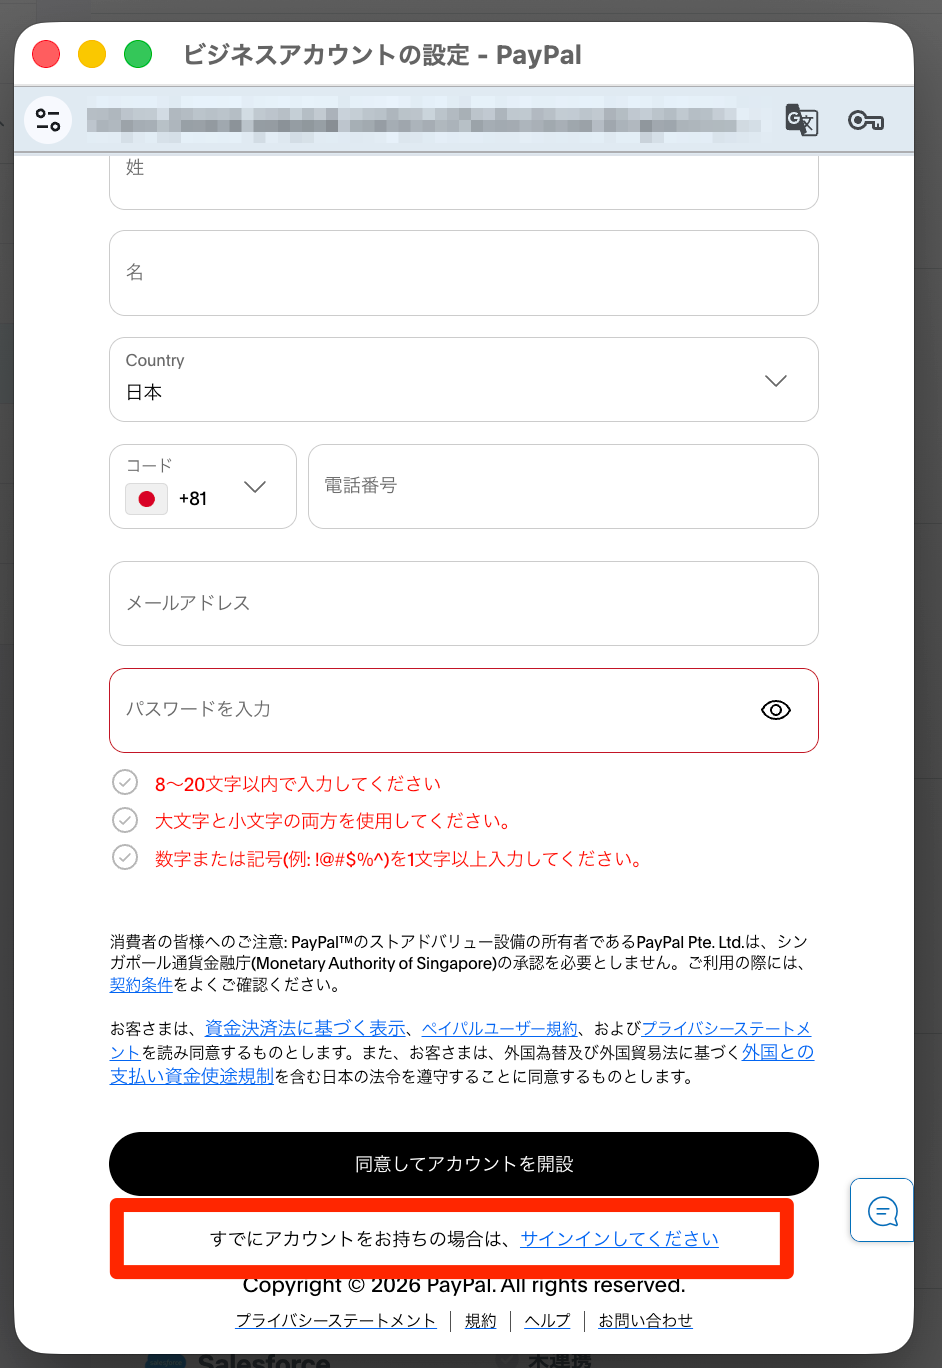The height and width of the screenshot is (1368, 942).
Task: Click check icon beside 数字または記号 requirement
Action: [125, 857]
